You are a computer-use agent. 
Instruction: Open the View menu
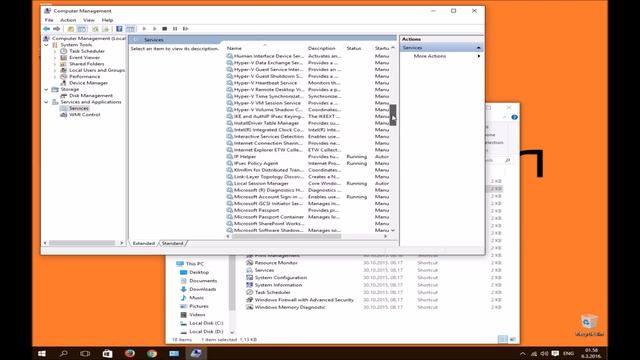[x=89, y=20]
